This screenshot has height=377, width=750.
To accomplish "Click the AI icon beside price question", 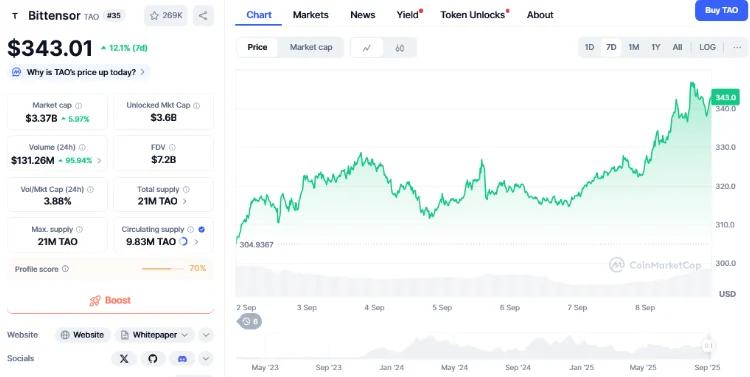I will pyautogui.click(x=17, y=73).
